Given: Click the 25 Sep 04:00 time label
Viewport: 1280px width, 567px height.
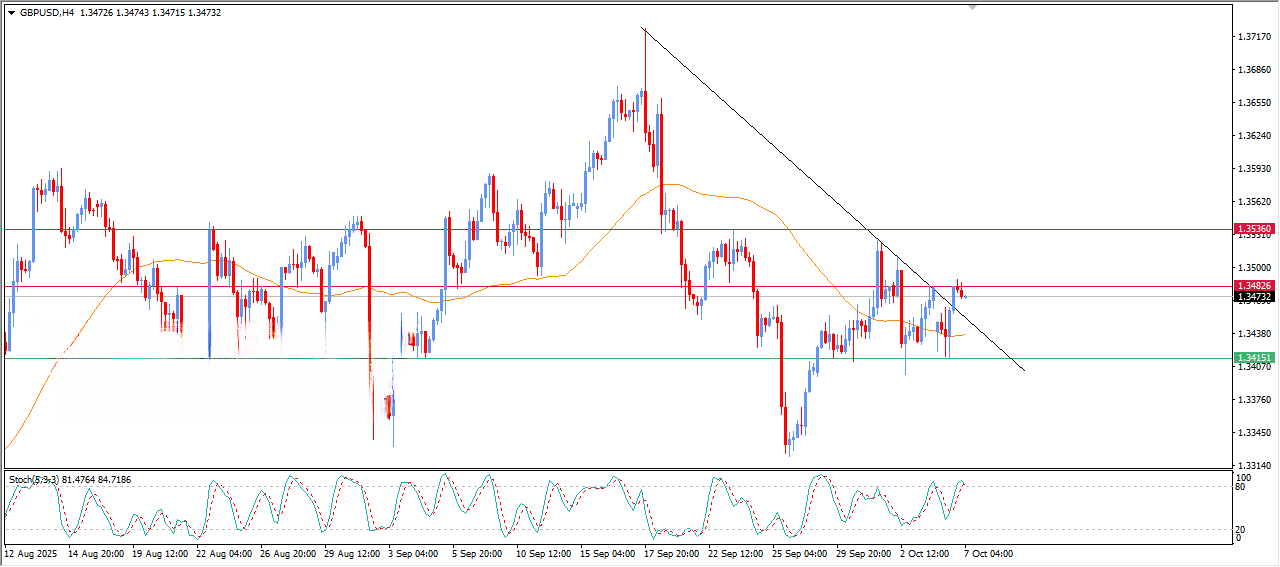Looking at the screenshot, I should [799, 553].
